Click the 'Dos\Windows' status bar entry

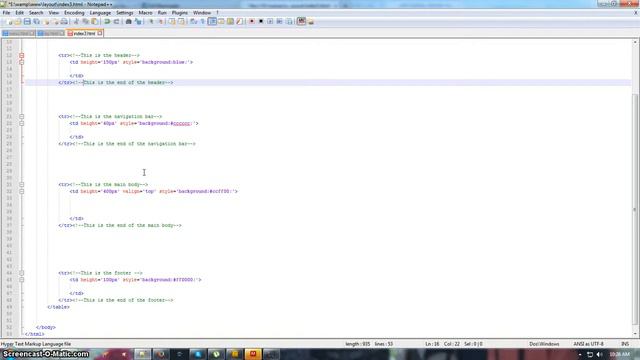[x=544, y=344]
